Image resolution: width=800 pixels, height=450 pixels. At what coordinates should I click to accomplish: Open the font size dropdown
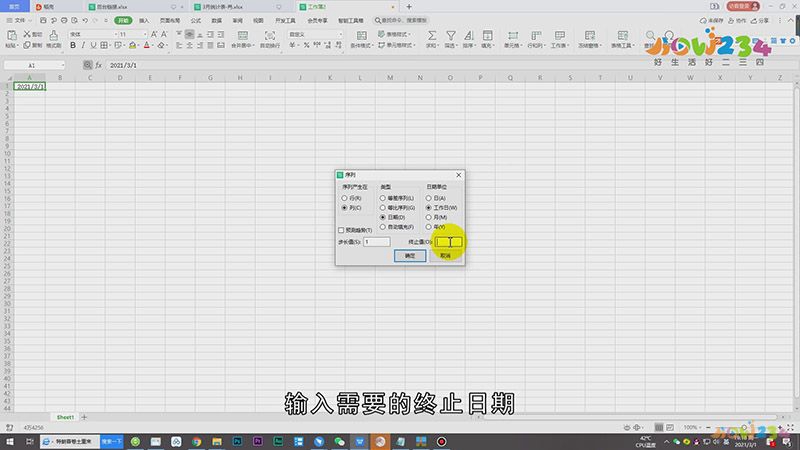coord(145,34)
